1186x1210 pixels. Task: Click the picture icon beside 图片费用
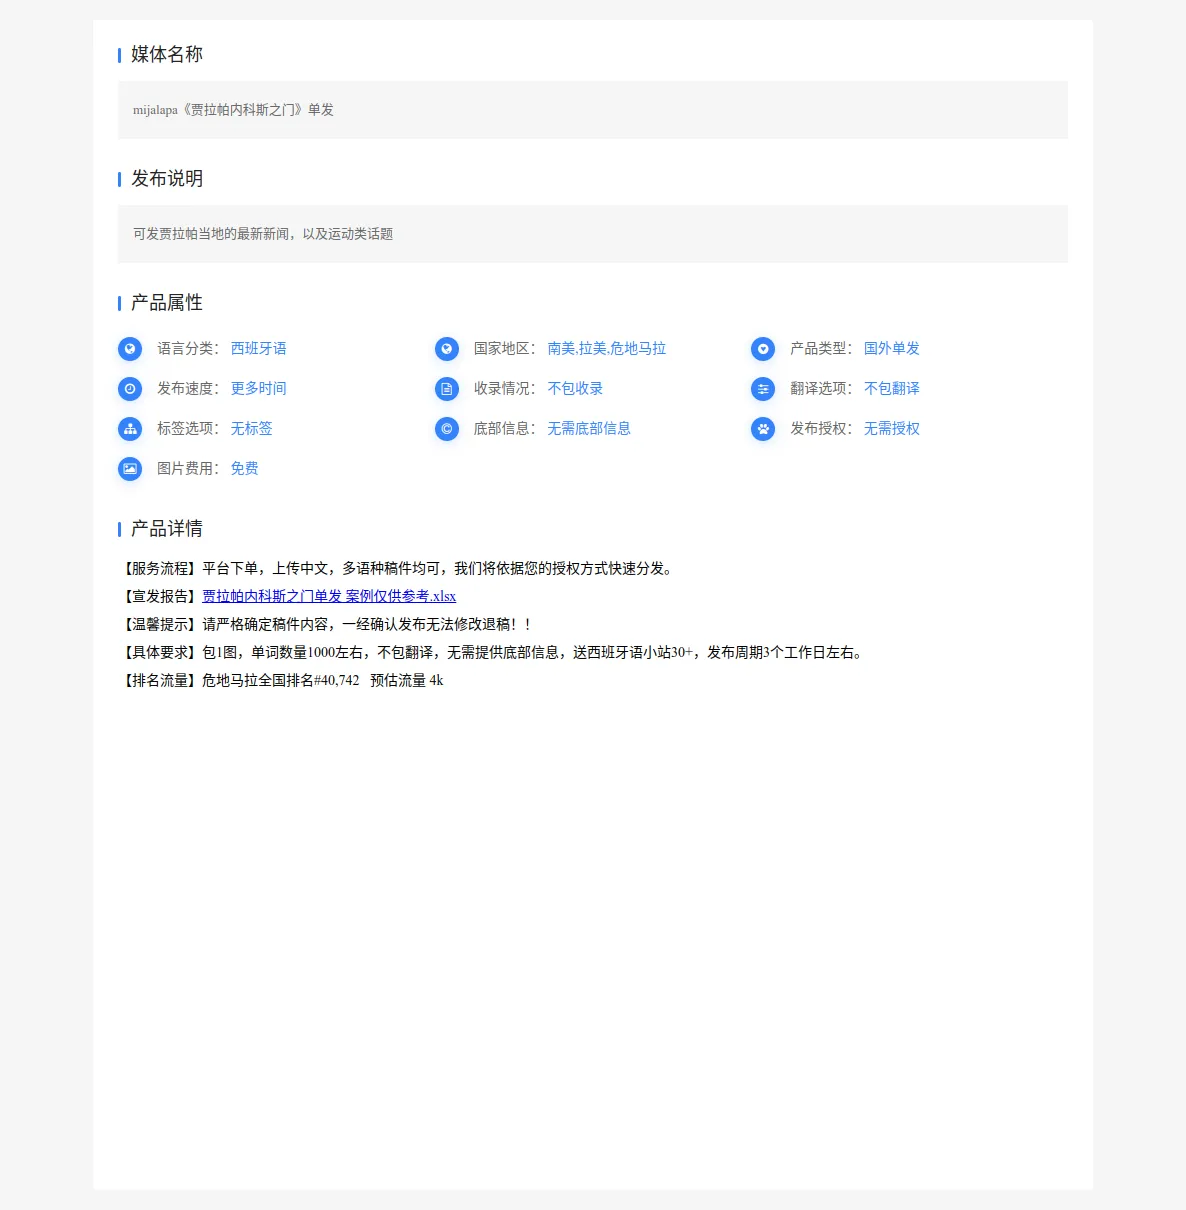point(130,469)
